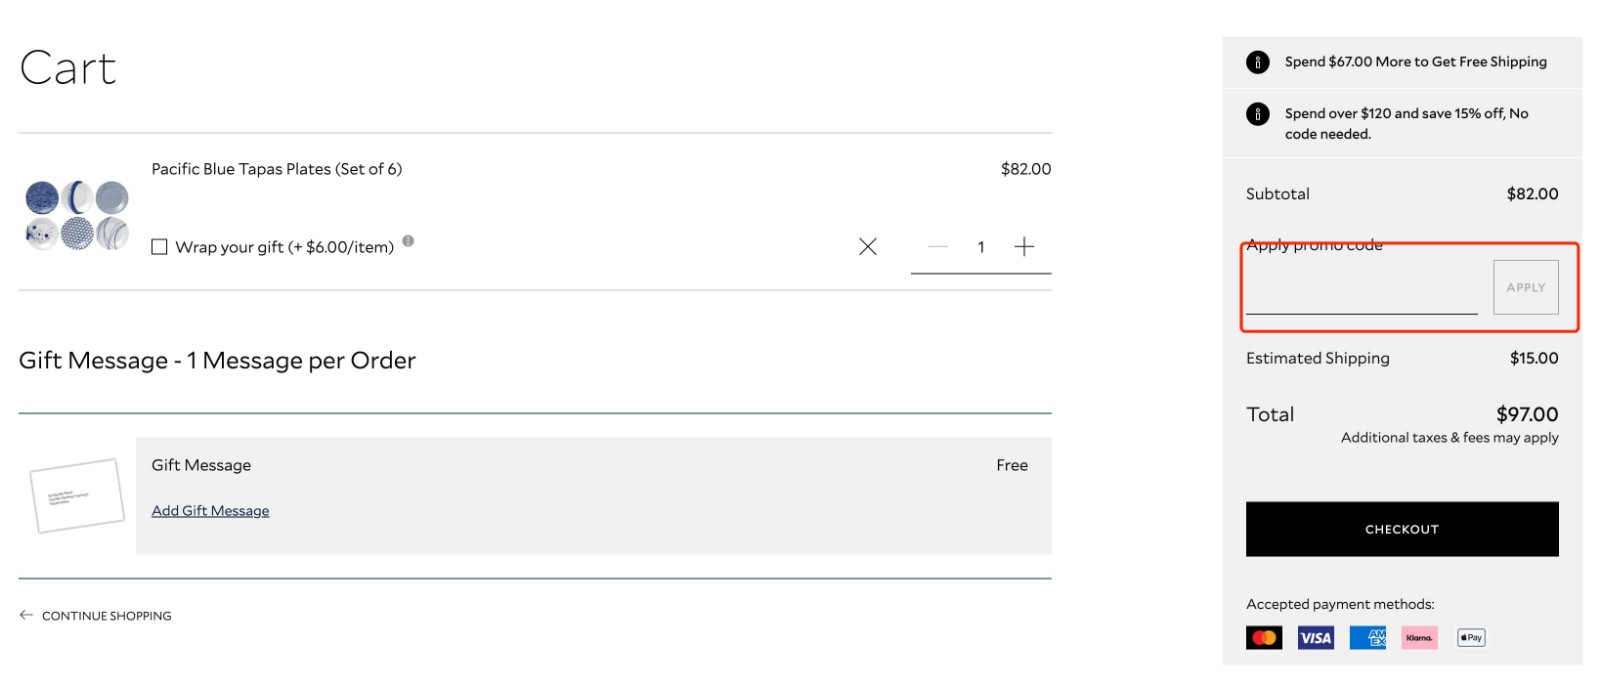Viewport: 1600px width, 683px height.
Task: Click the free shipping info icon
Action: 1257,62
